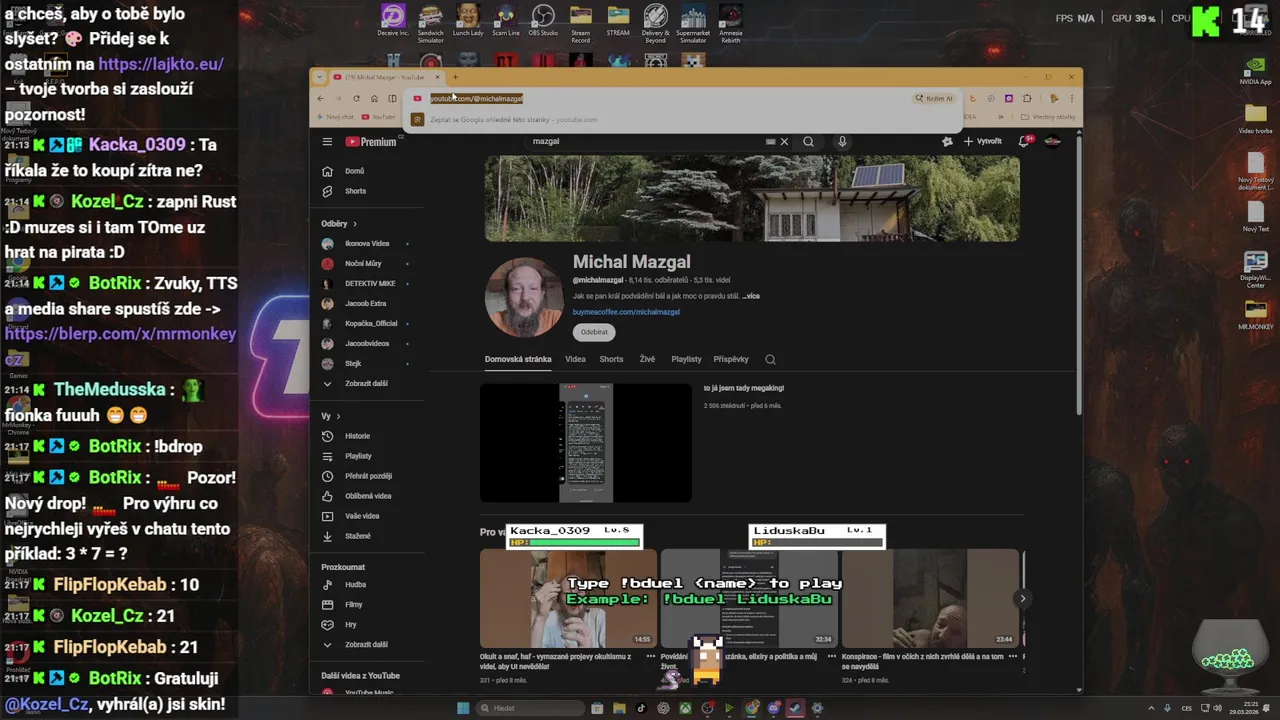The image size is (1280, 720).
Task: Open the featured video player thumbnail
Action: tap(586, 443)
